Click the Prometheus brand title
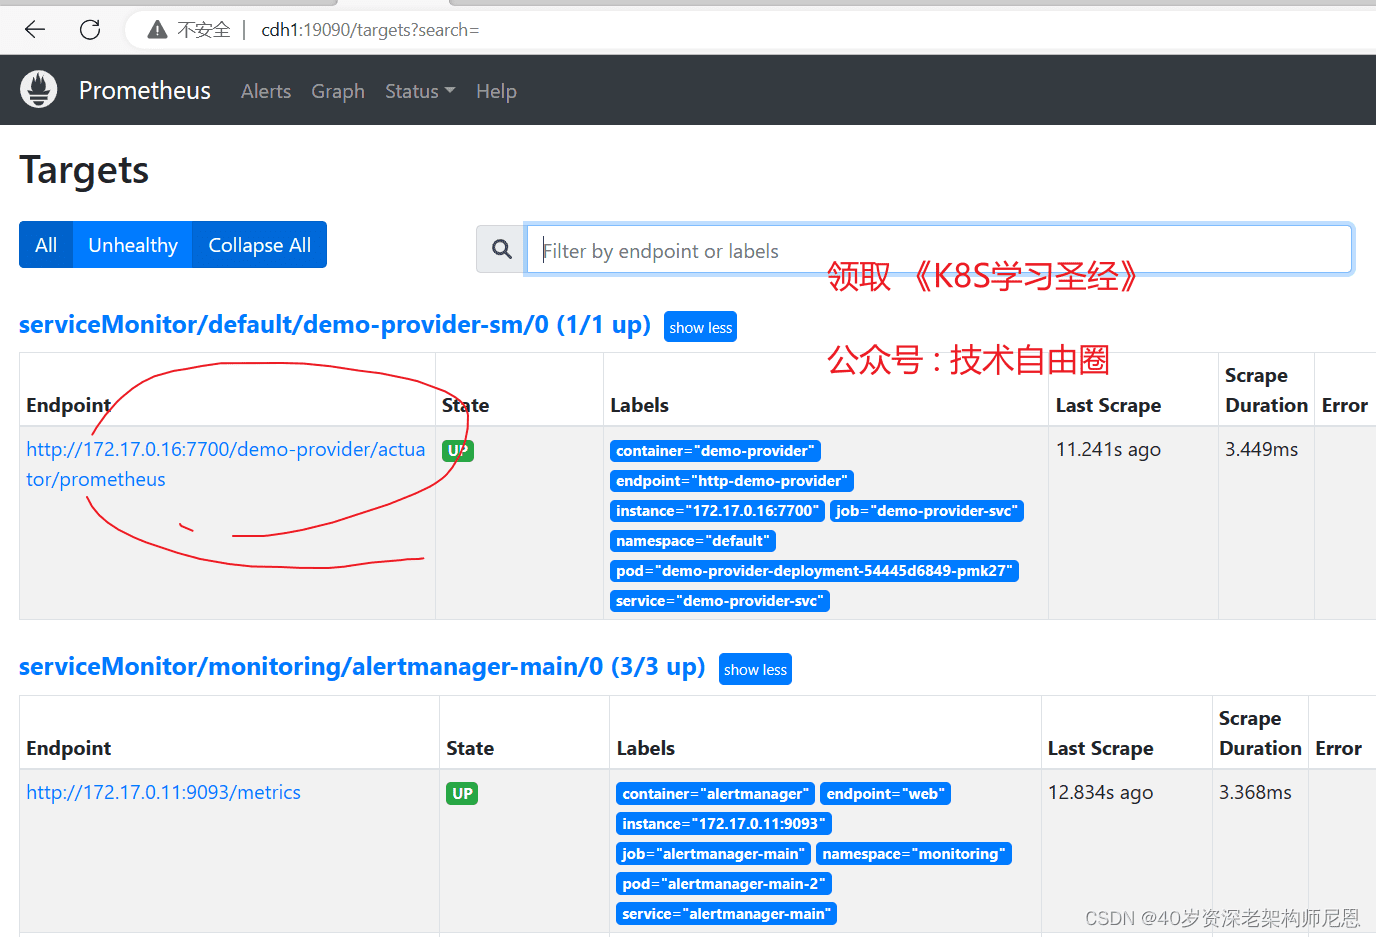Image resolution: width=1376 pixels, height=937 pixels. pyautogui.click(x=145, y=90)
